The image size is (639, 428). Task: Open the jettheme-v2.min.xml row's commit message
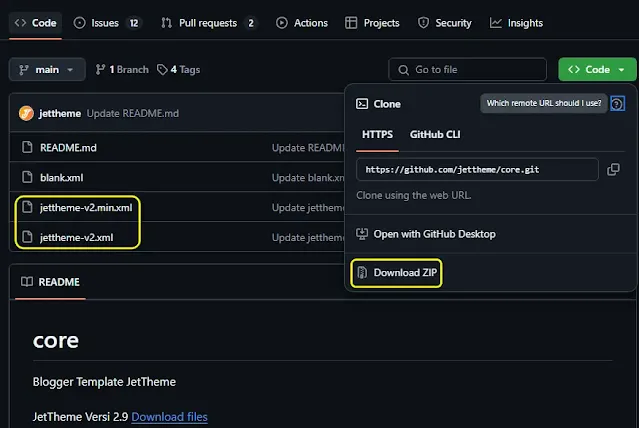(308, 207)
